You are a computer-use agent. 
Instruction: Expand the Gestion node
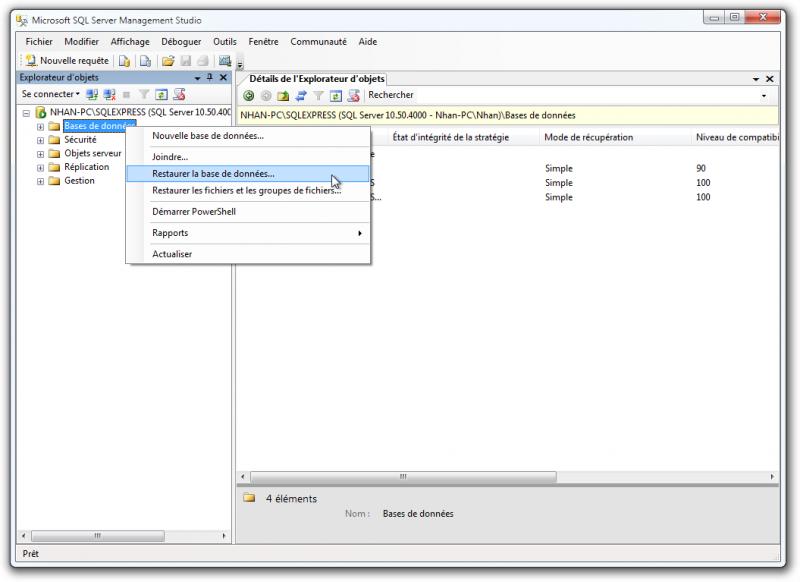coord(40,181)
